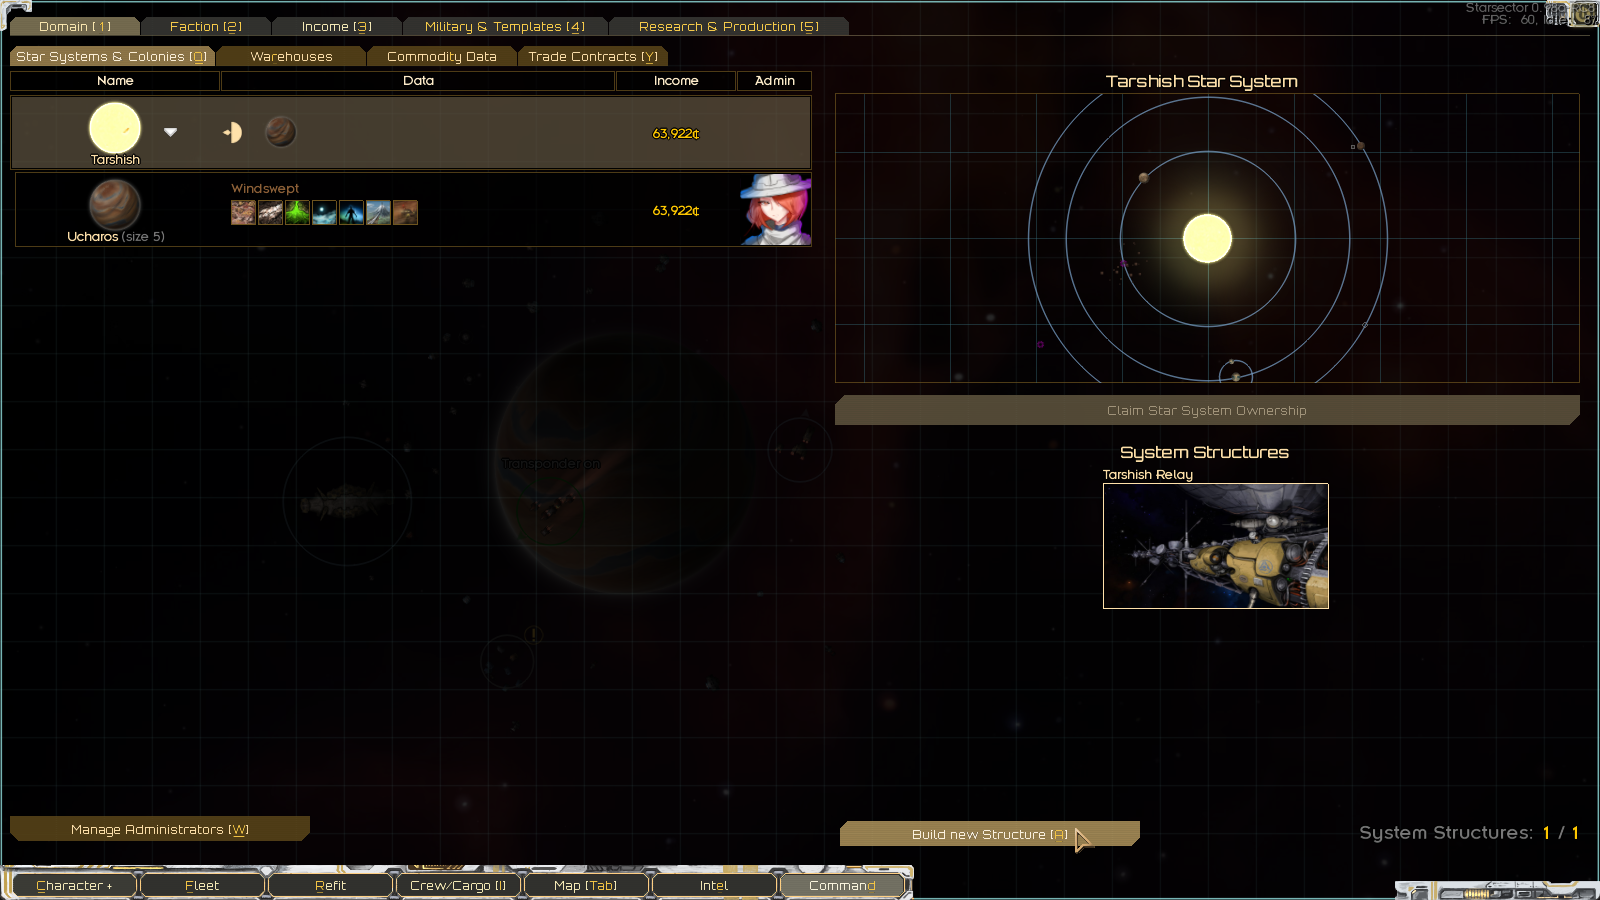This screenshot has width=1600, height=900.
Task: Click the Tarshish star icon in the list
Action: click(x=115, y=128)
